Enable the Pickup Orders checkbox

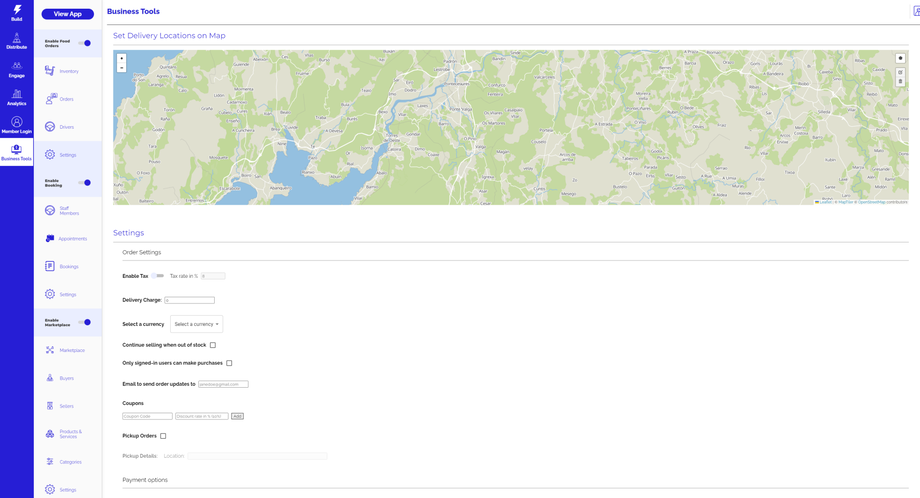(163, 436)
